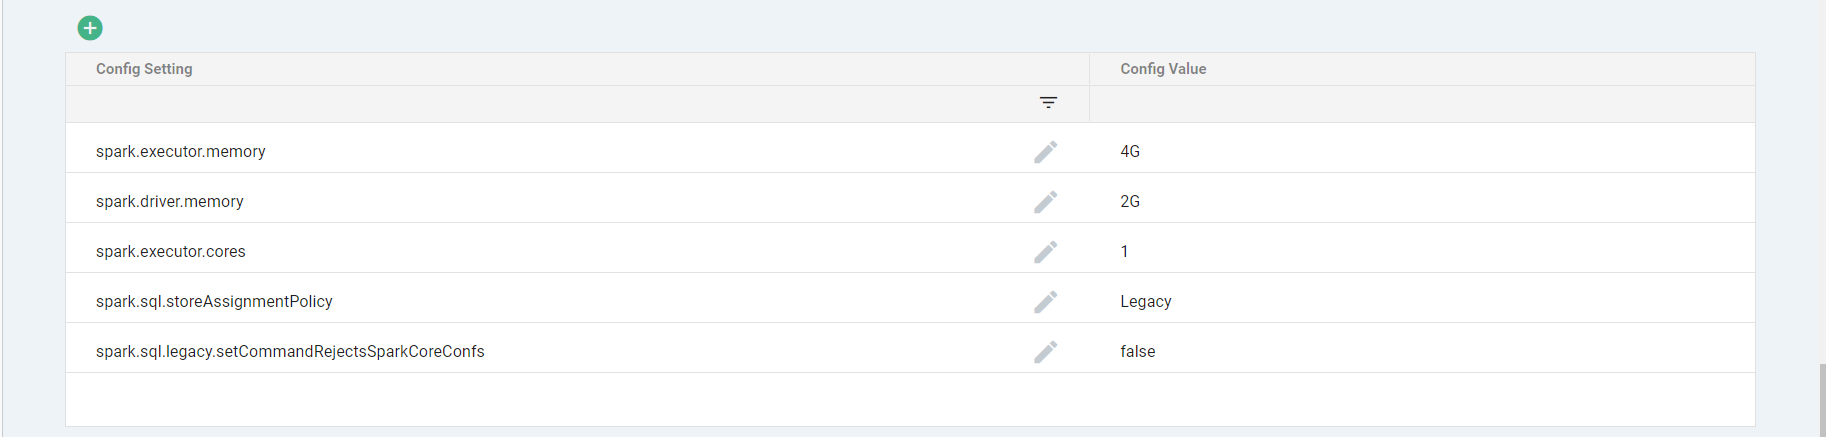Screen dimensions: 1826x437
Task: Click the false config value cell
Action: 1138,352
